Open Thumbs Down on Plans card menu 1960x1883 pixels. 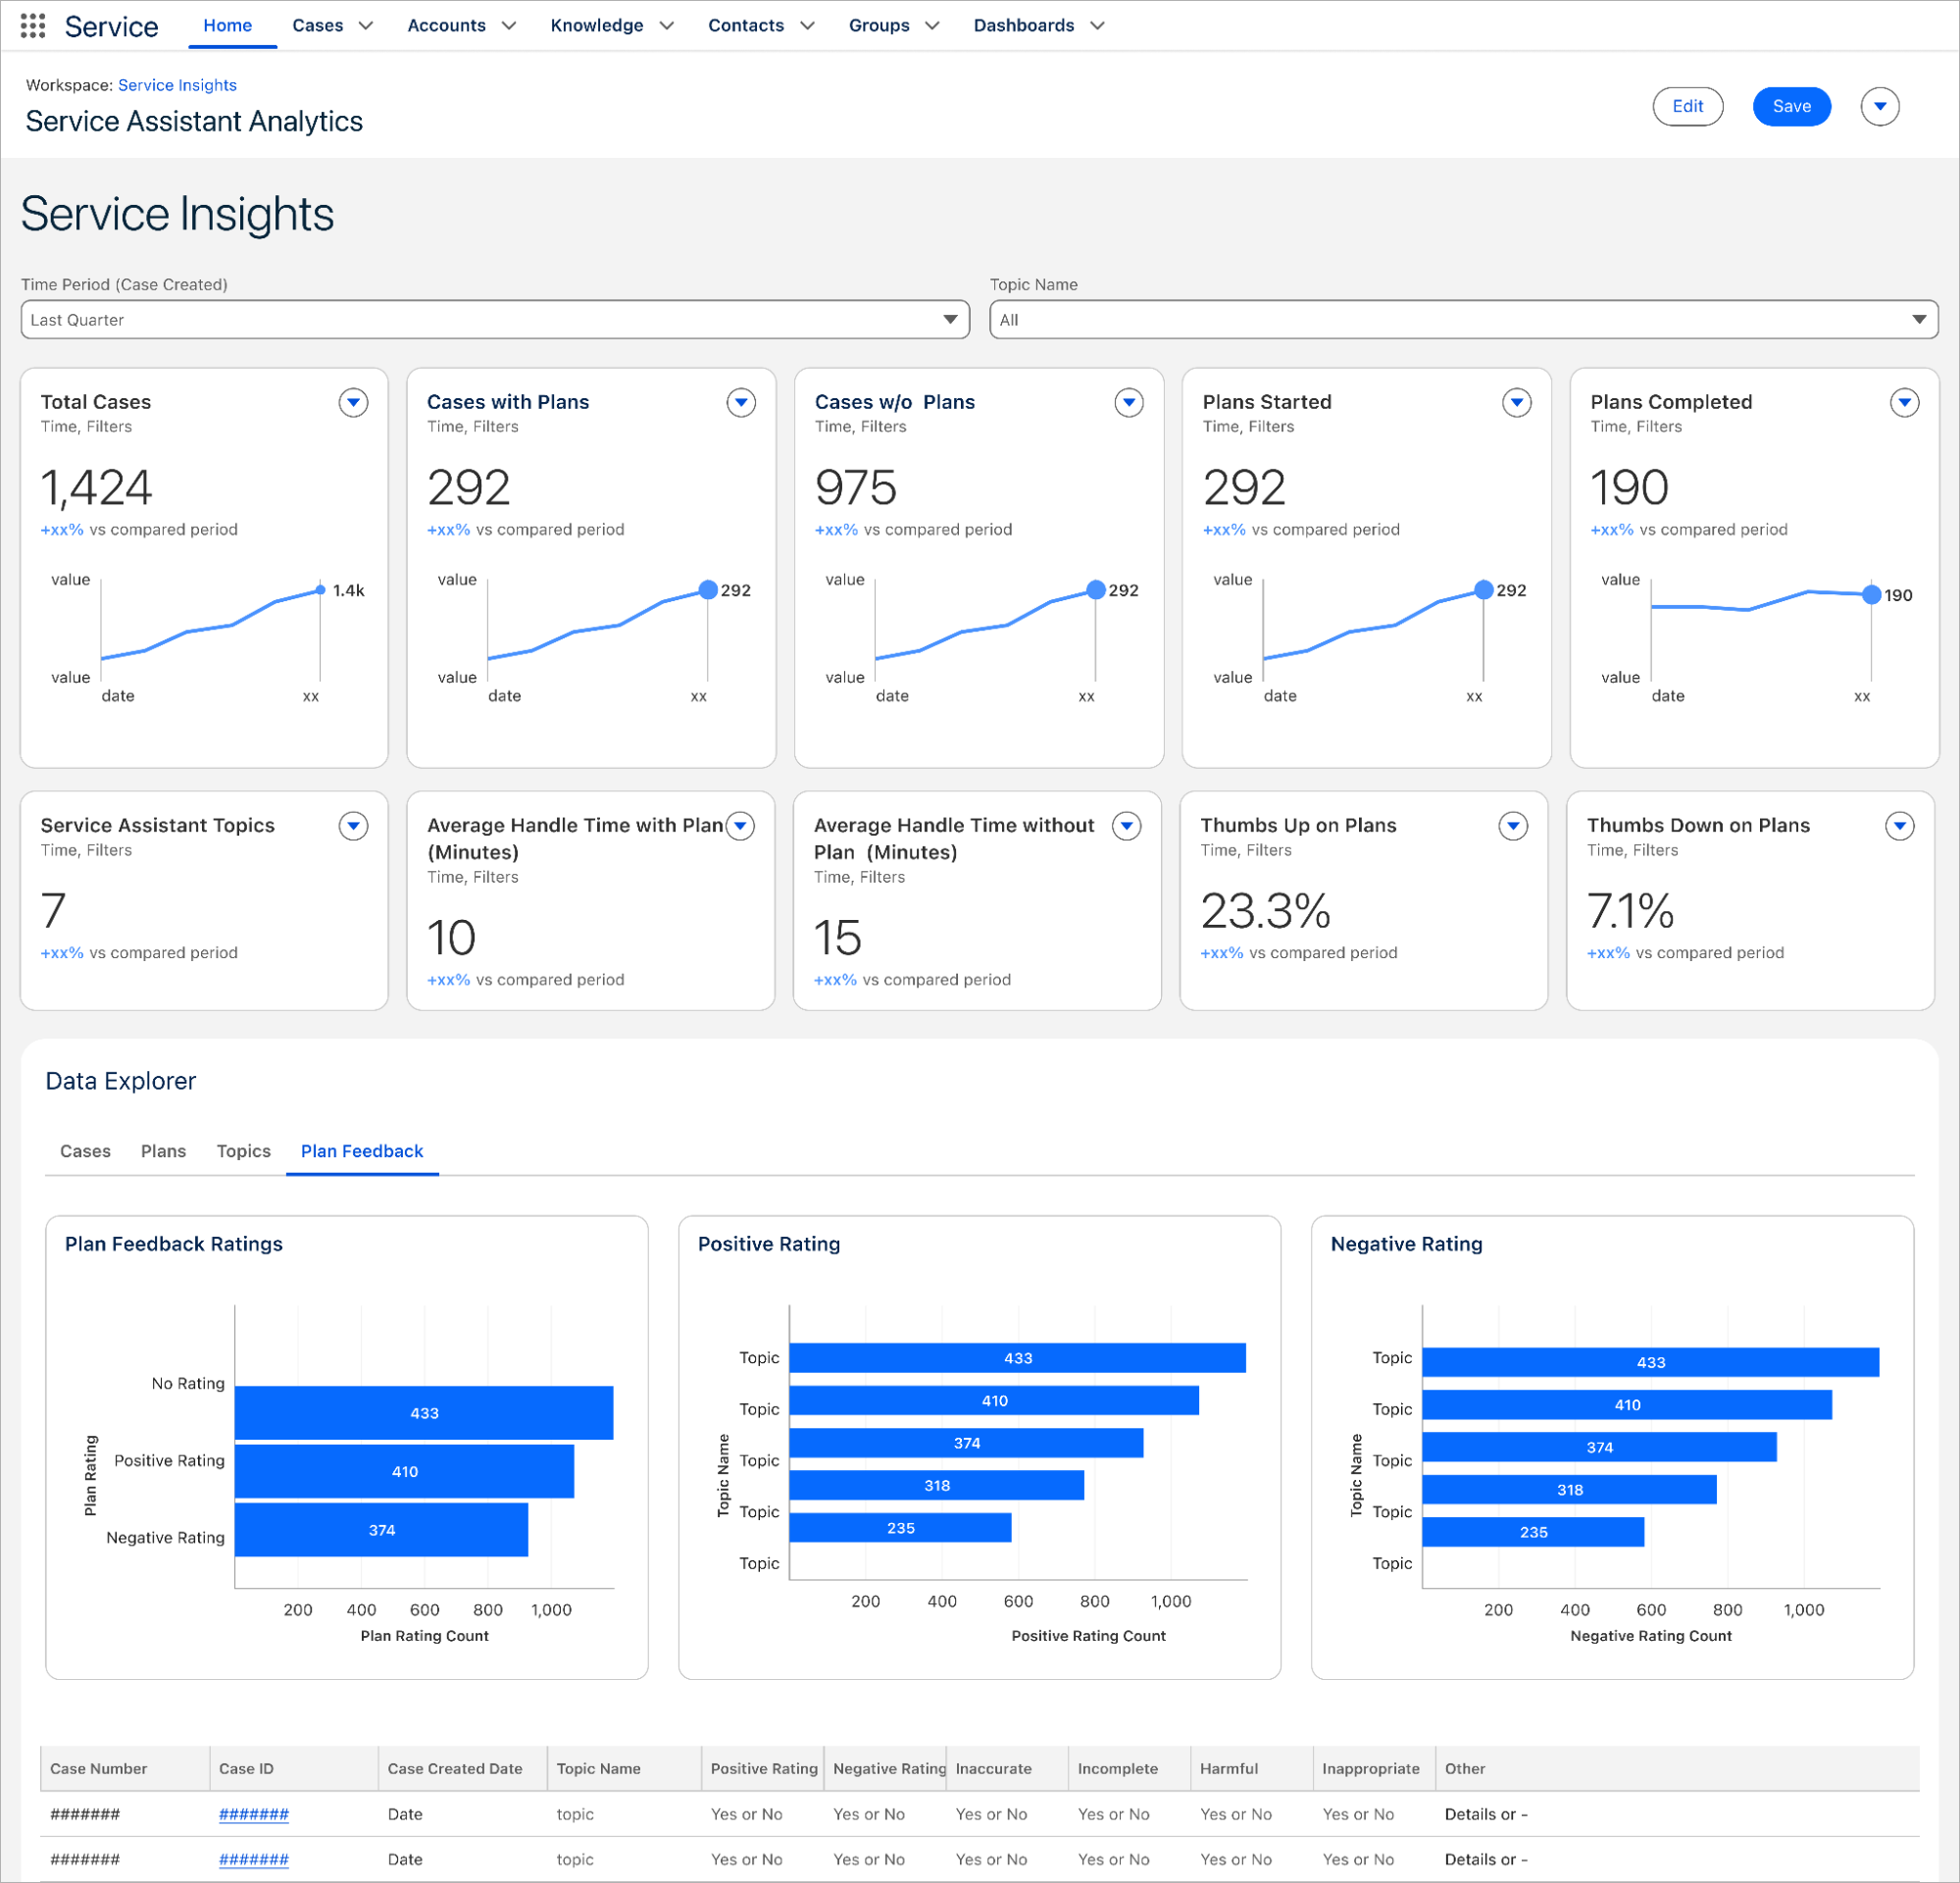1900,826
